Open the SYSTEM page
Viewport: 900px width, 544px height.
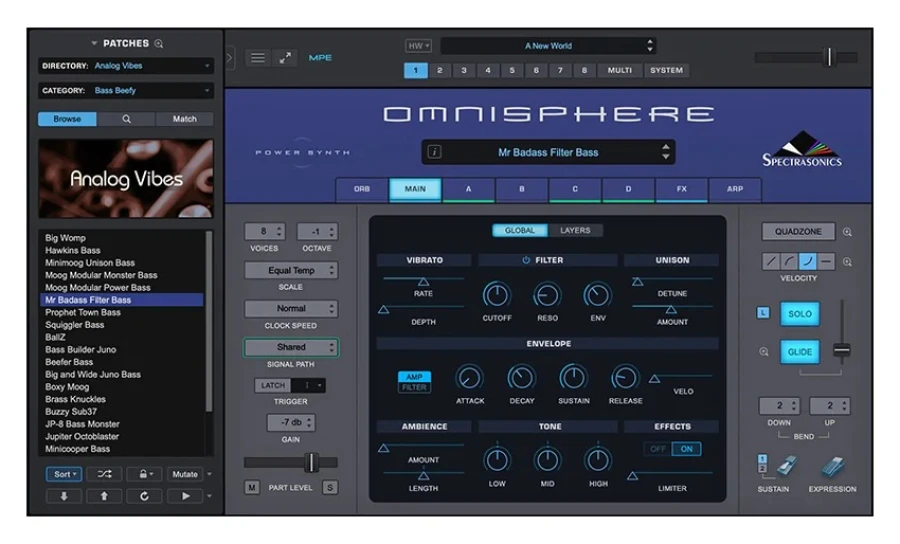[x=666, y=70]
